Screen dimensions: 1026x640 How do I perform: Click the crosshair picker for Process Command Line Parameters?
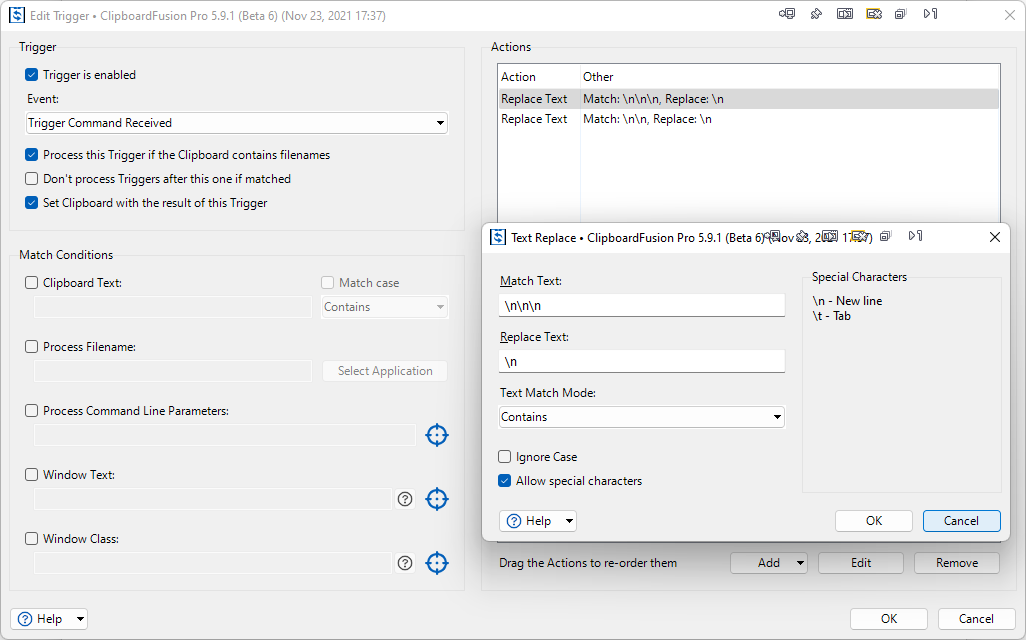[437, 435]
